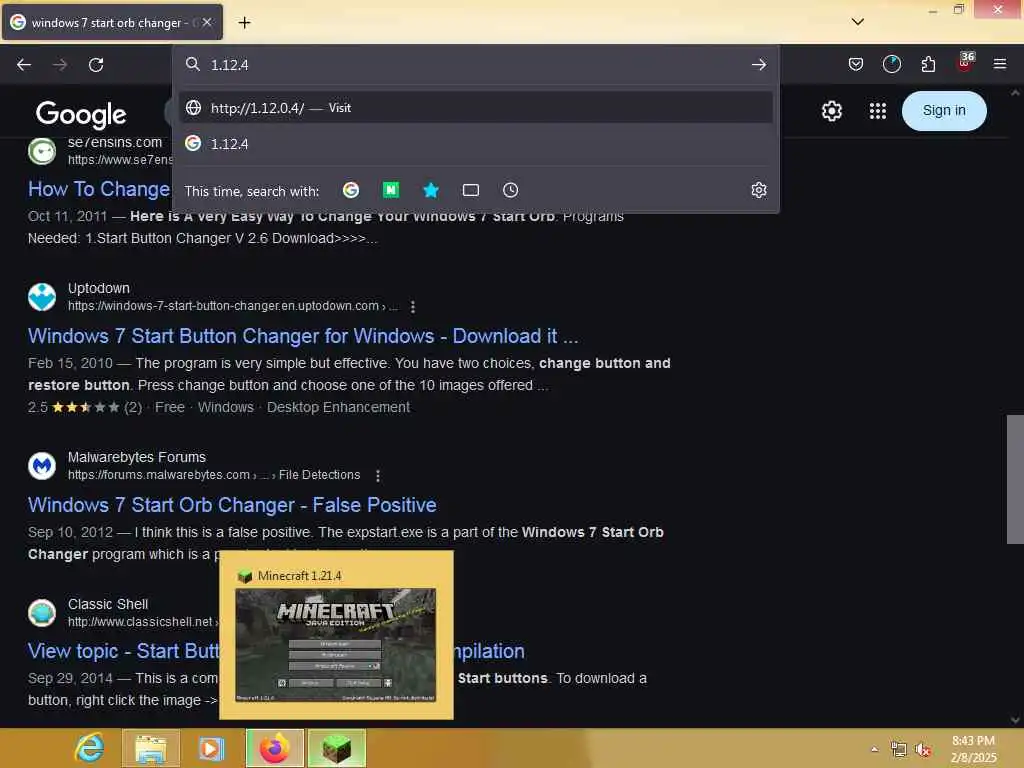Open the Extensions puzzle icon
The image size is (1024, 768).
(x=928, y=64)
